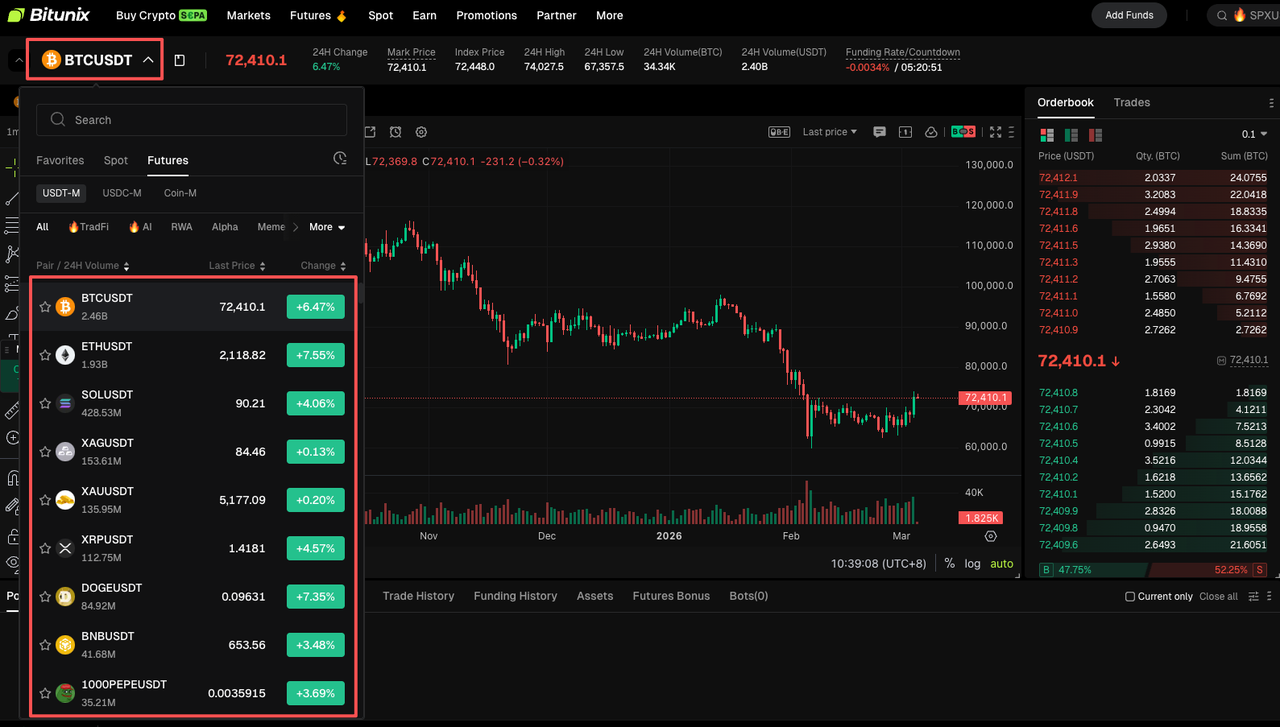The width and height of the screenshot is (1280, 727).
Task: Click the Add Funds button
Action: 1129,15
